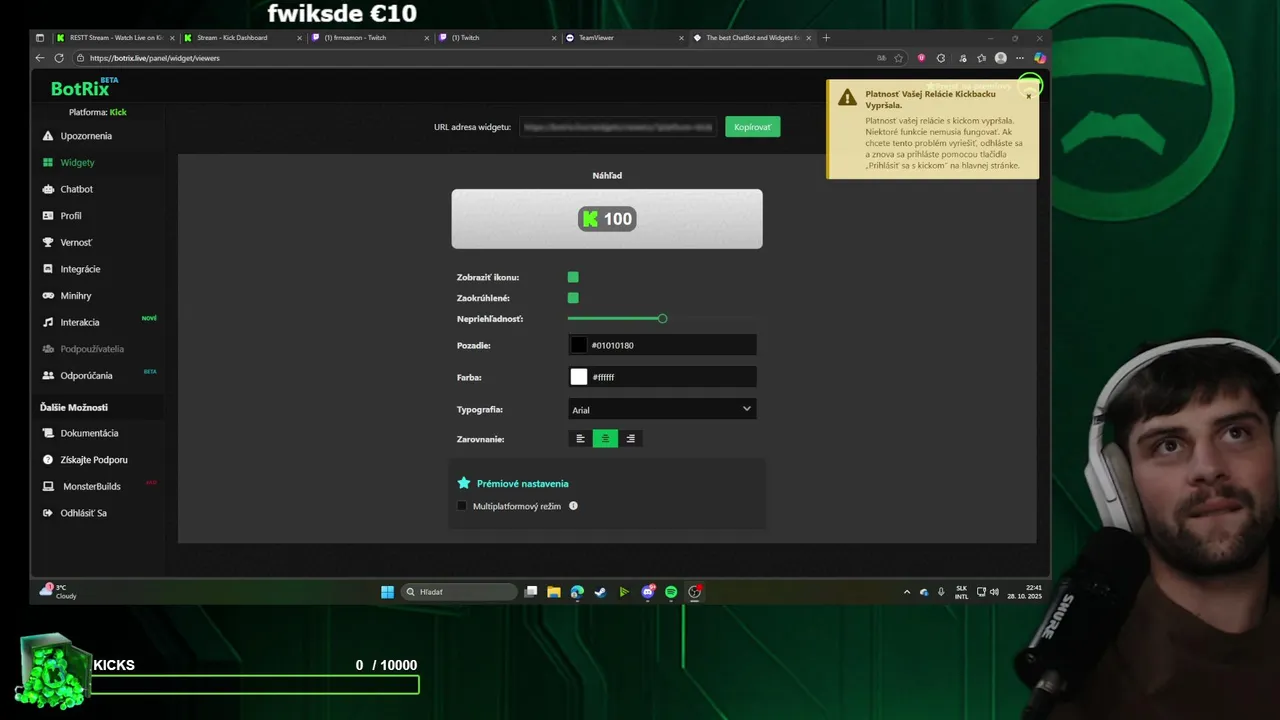Open a new browser tab
This screenshot has height=720, width=1280.
point(826,38)
